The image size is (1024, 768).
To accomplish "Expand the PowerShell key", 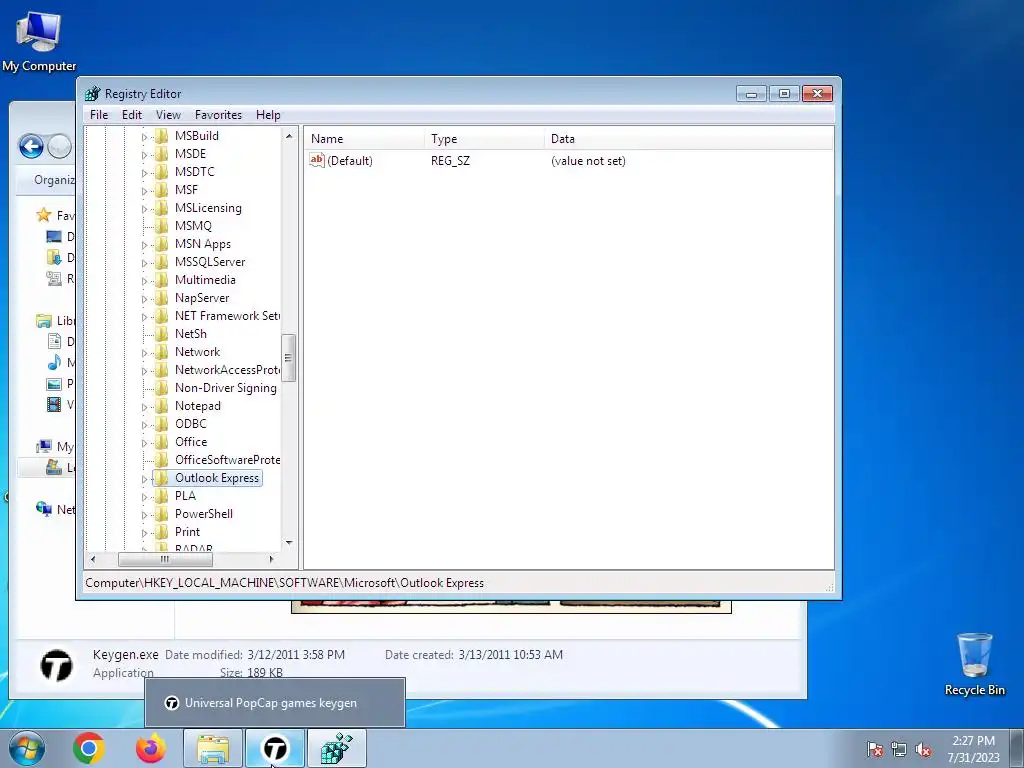I will [x=144, y=515].
